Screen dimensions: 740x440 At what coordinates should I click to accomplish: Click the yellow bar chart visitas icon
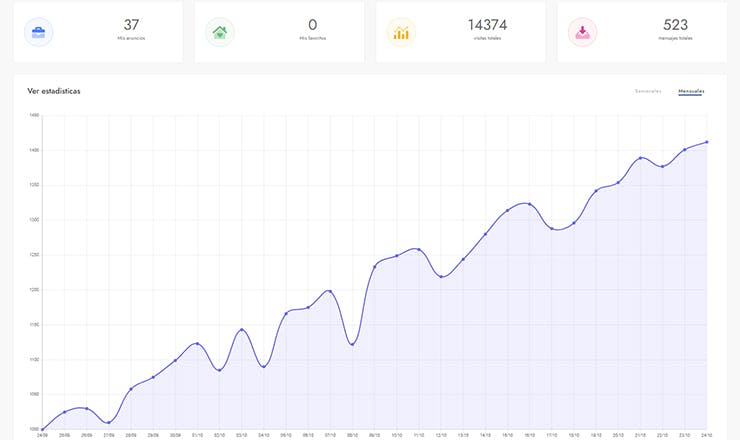coord(401,32)
